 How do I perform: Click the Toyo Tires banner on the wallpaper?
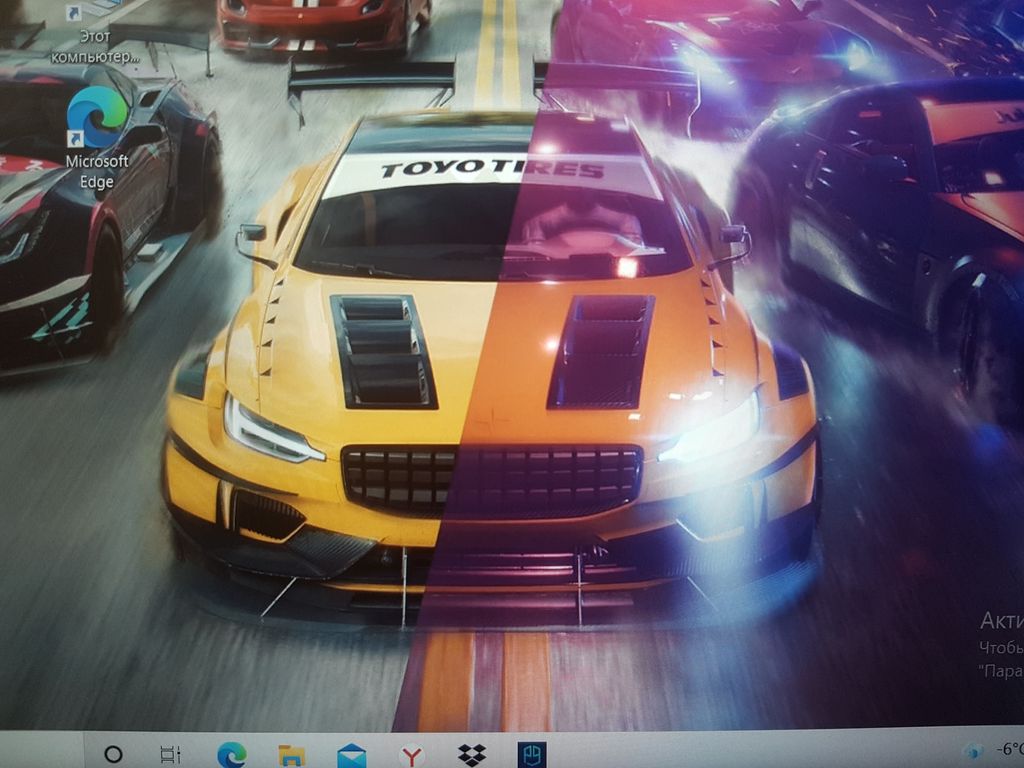[492, 170]
